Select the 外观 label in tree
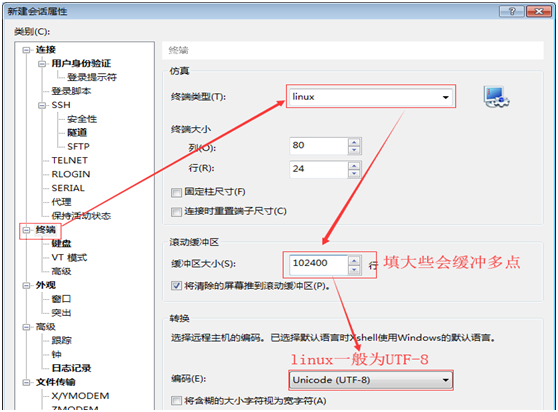558x412 pixels. (46, 285)
